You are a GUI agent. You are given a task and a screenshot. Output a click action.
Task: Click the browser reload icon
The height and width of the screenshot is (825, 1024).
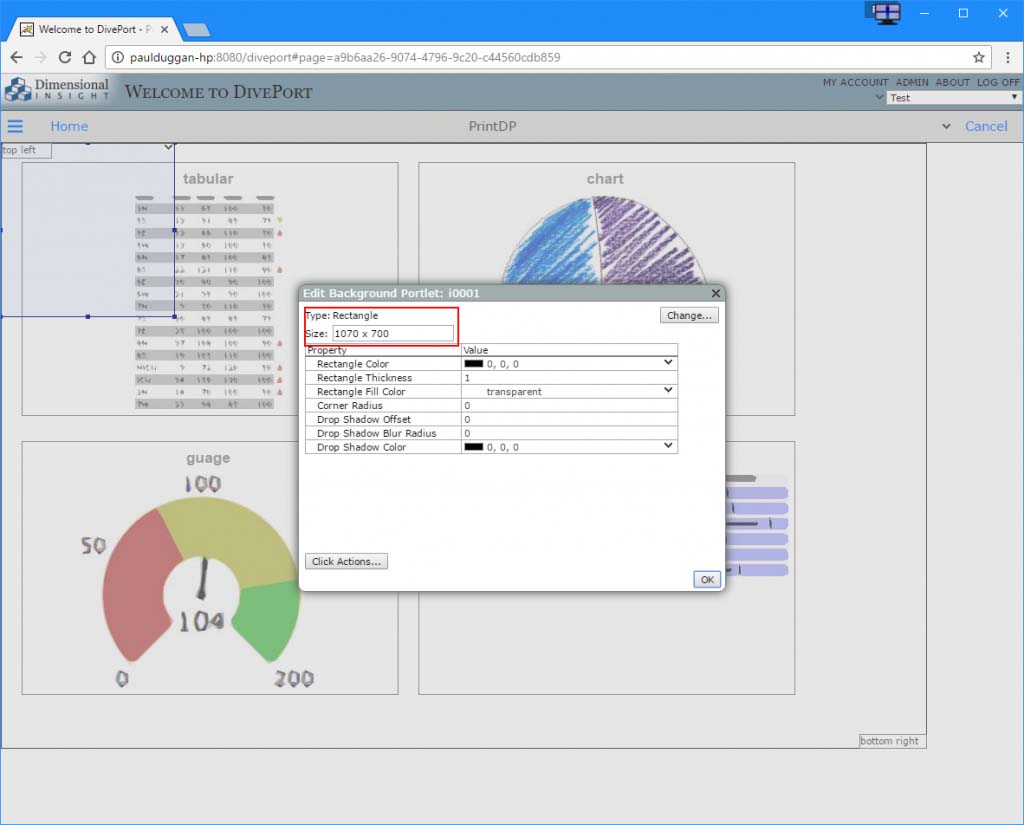pyautogui.click(x=65, y=57)
